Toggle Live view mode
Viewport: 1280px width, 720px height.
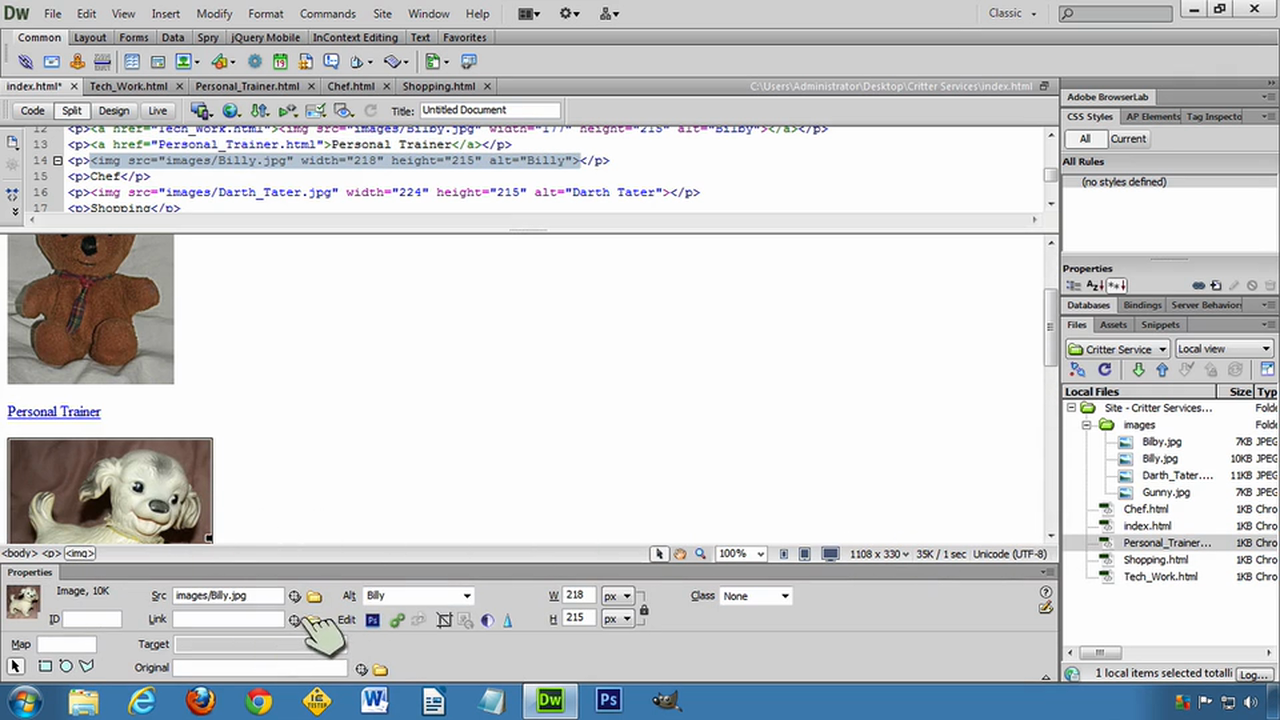(x=157, y=110)
